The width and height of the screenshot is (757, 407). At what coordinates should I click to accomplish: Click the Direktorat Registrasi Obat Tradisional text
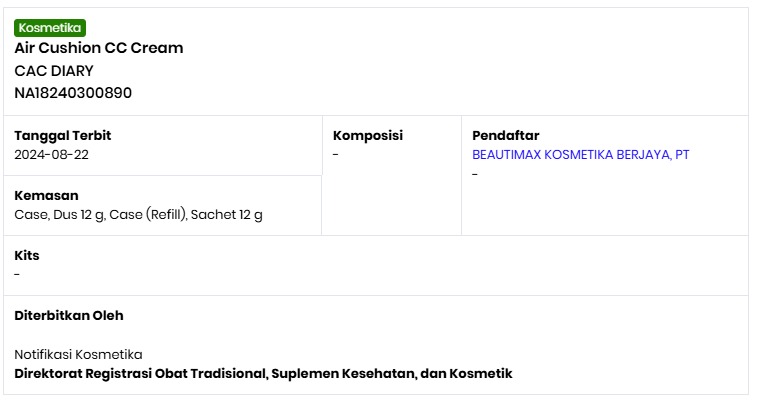click(x=140, y=374)
